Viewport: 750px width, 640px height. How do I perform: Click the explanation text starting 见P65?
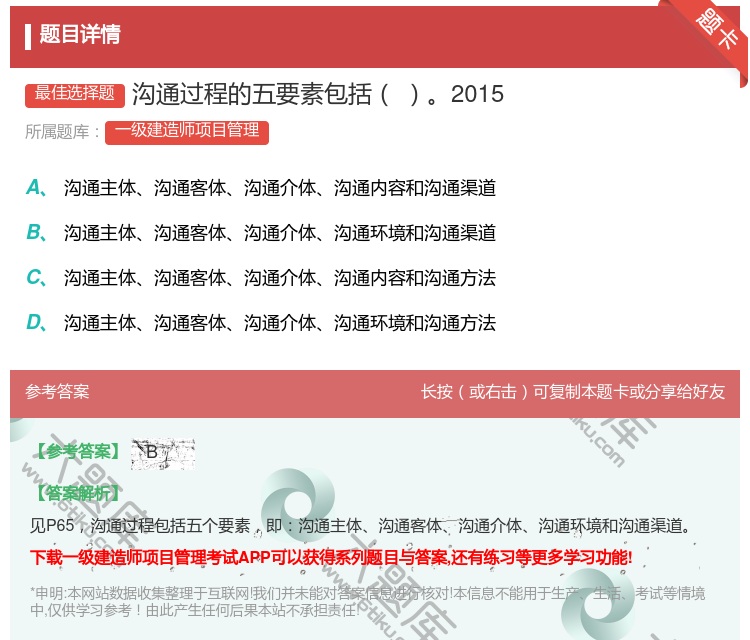click(361, 526)
